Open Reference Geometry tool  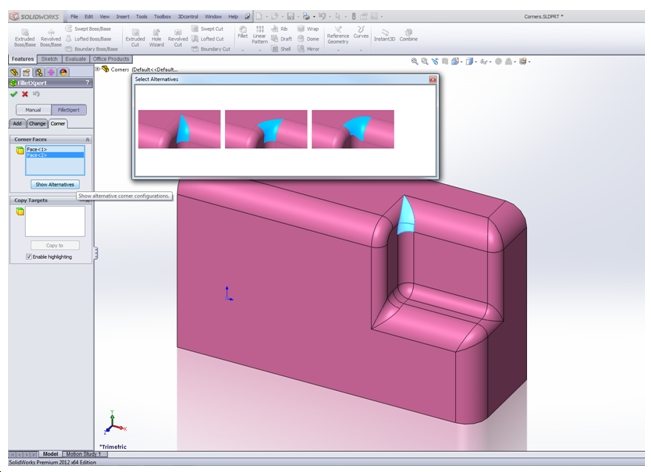[338, 37]
